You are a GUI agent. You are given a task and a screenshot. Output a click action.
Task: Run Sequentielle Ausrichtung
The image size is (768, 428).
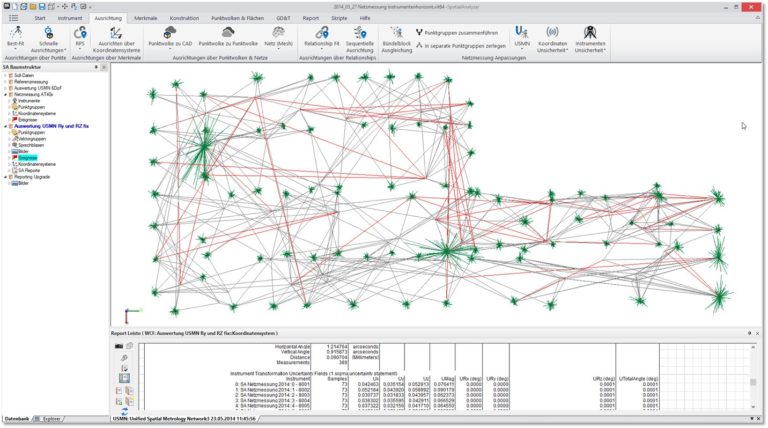tap(360, 39)
